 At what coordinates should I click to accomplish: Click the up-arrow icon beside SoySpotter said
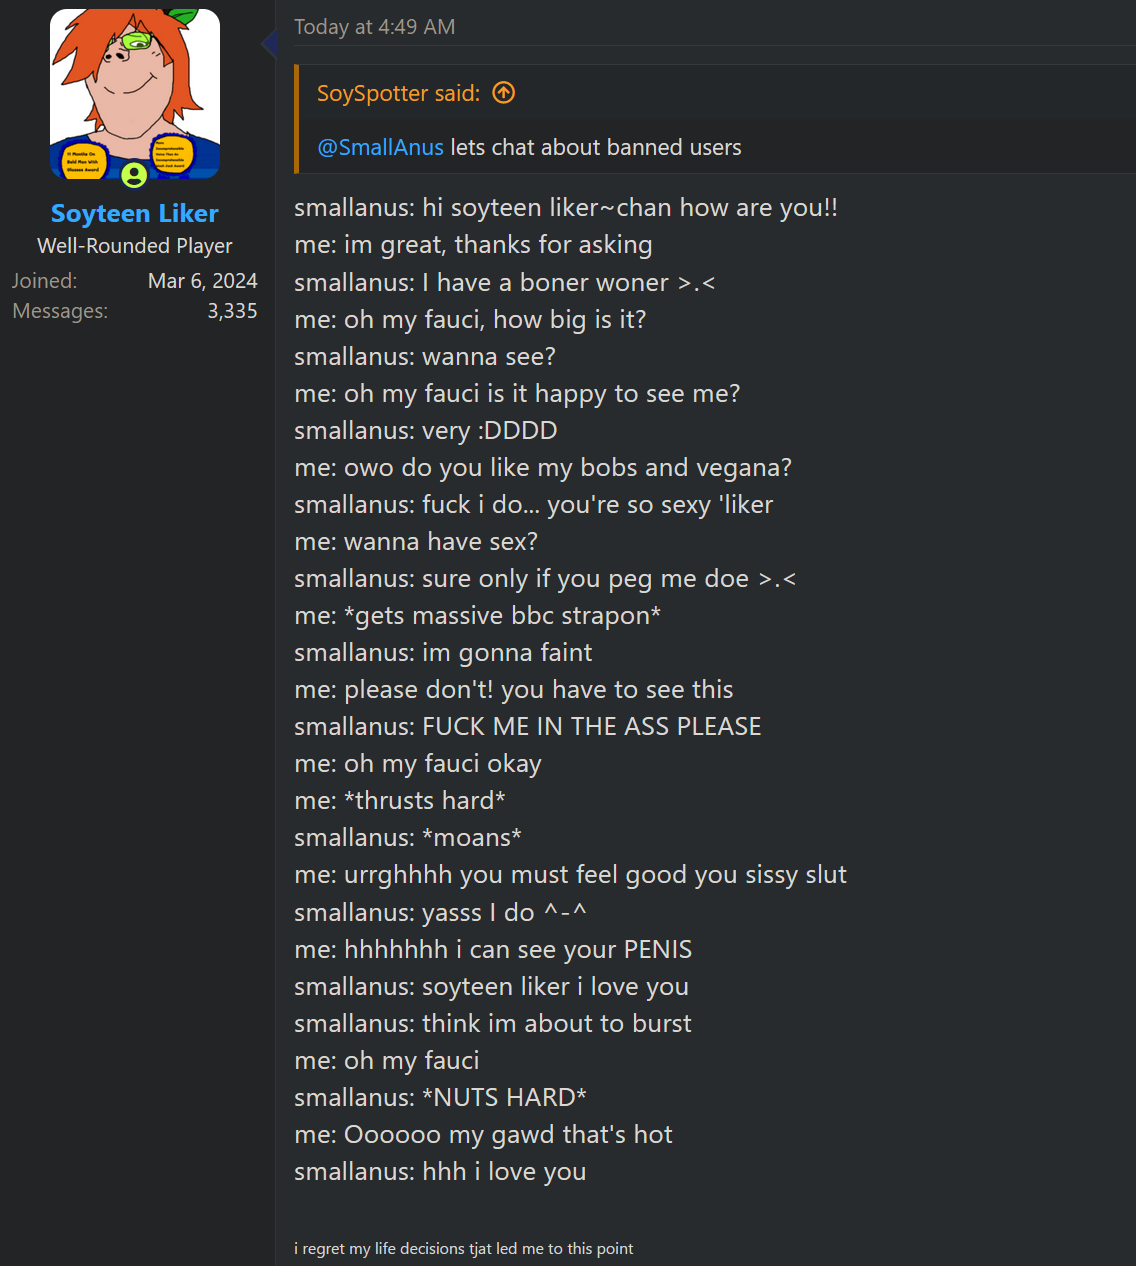tap(504, 93)
